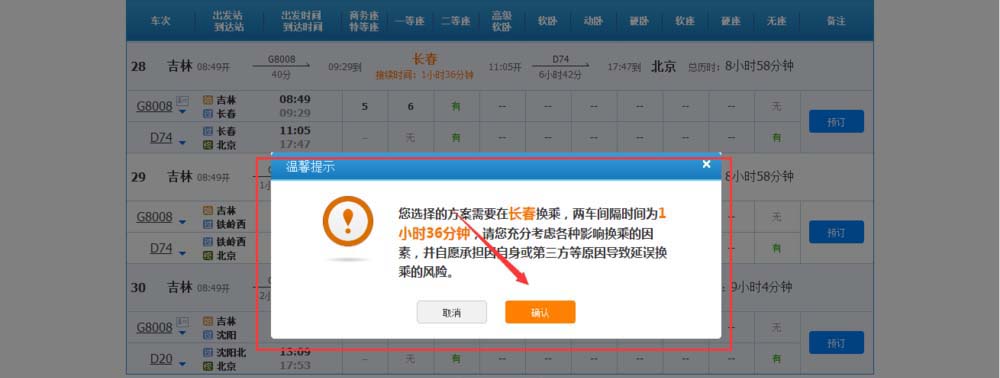This screenshot has height=378, width=1000.
Task: Click the 北京 terminal icon beside D20
Action: [x=207, y=367]
